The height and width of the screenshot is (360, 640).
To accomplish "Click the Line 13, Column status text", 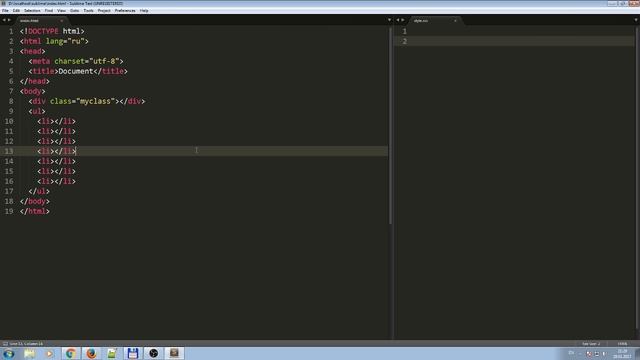I will 26,344.
